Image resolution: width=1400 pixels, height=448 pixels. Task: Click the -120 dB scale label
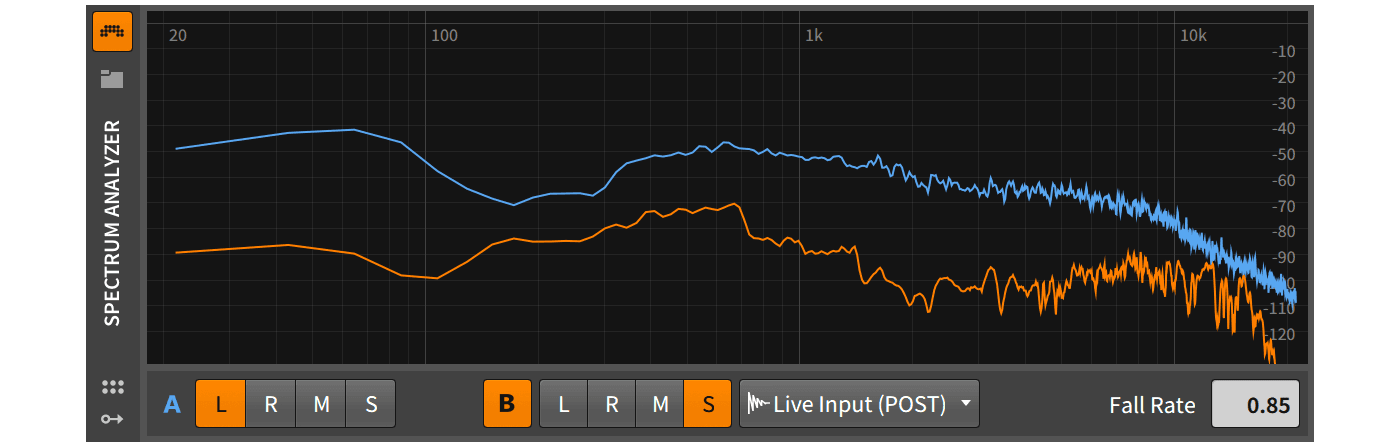[1281, 334]
